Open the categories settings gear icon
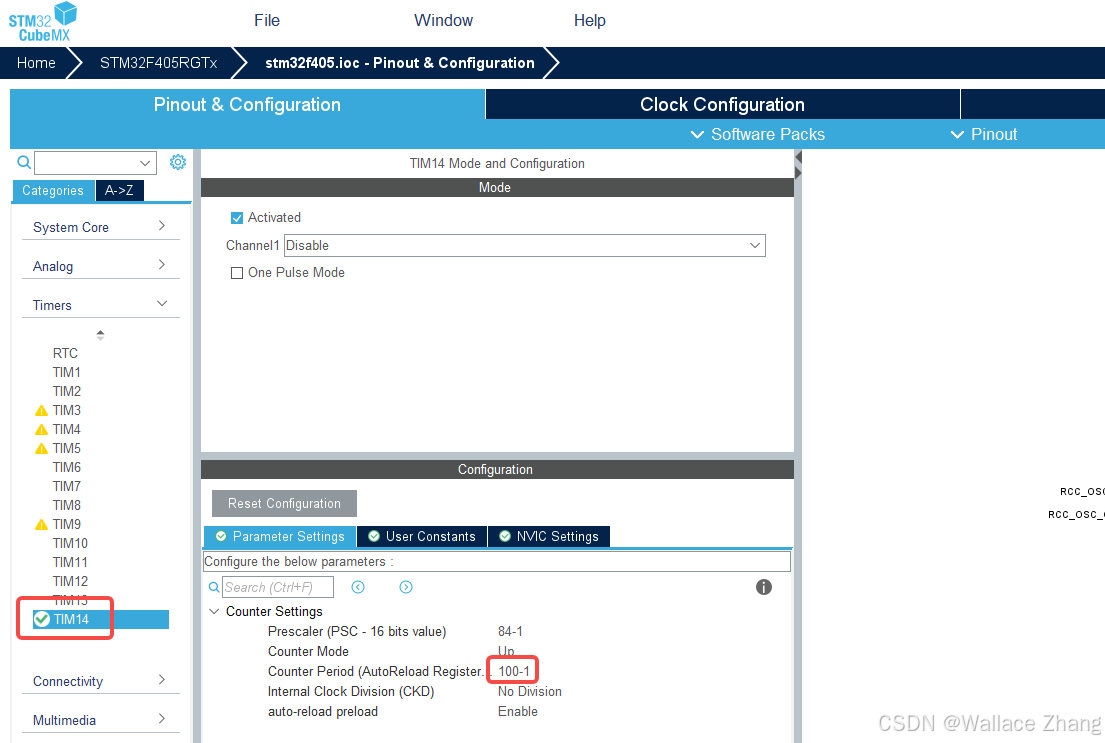Screen dimensions: 1105x743 pos(178,162)
